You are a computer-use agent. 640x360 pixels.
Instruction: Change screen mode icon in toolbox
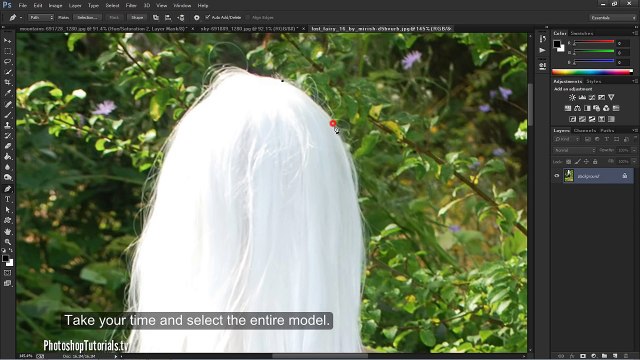[7, 283]
